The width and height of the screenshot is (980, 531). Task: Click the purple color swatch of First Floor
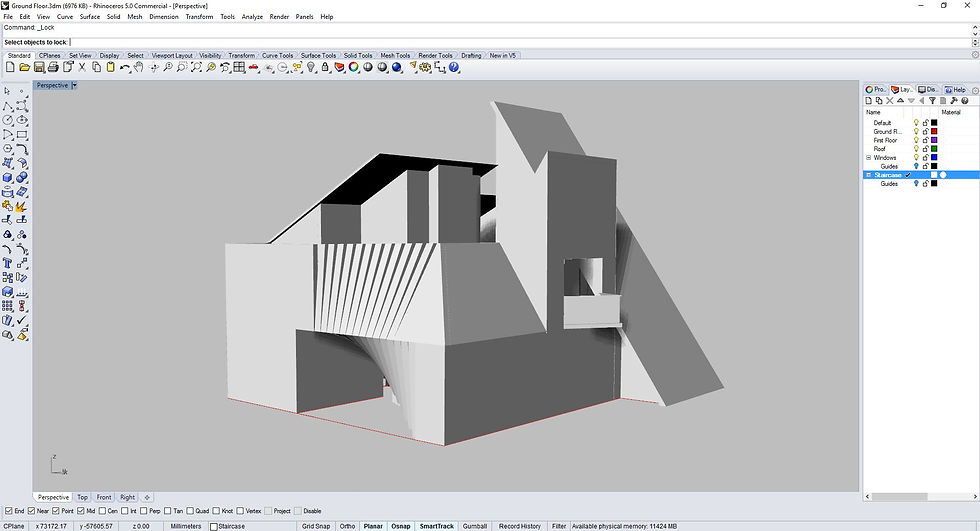(934, 141)
